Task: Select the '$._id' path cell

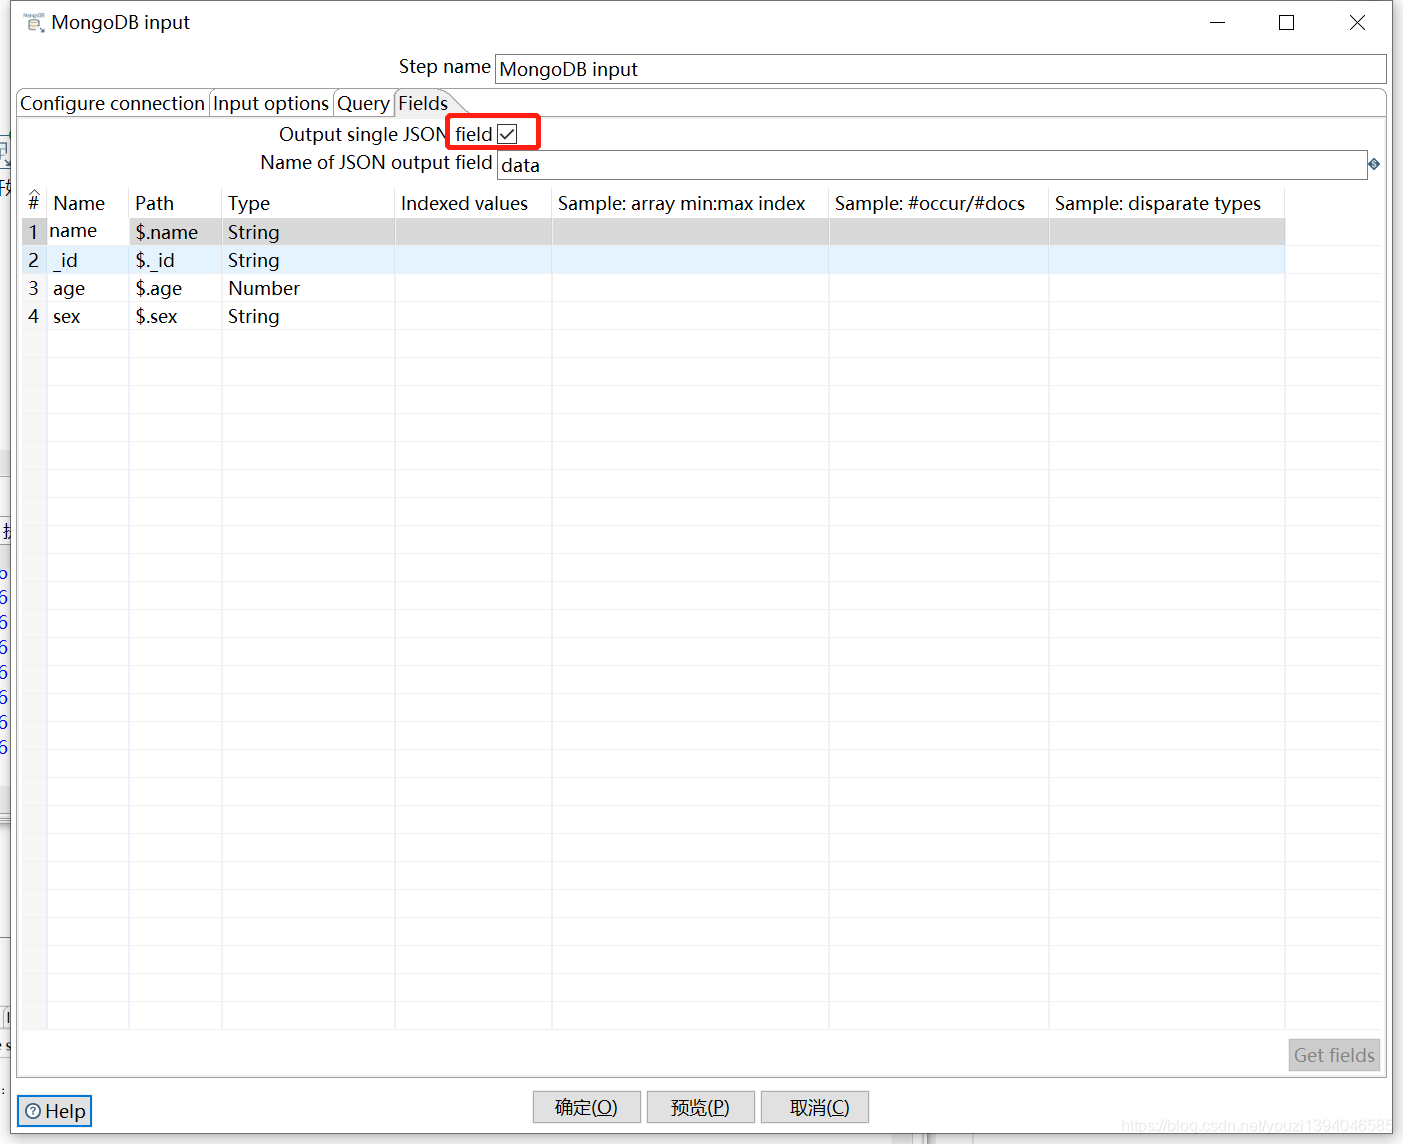Action: click(175, 260)
